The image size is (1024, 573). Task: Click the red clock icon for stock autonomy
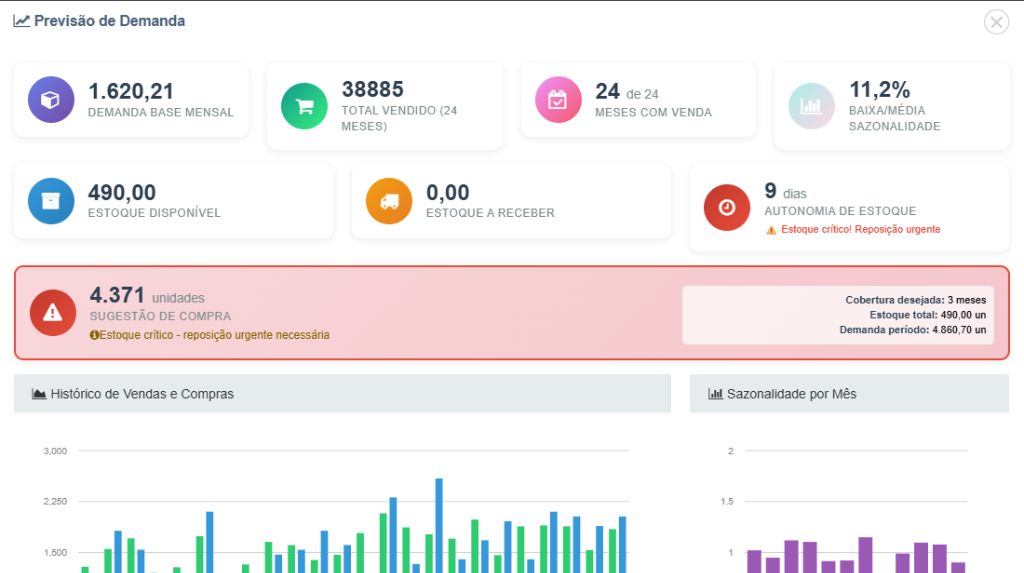click(727, 207)
